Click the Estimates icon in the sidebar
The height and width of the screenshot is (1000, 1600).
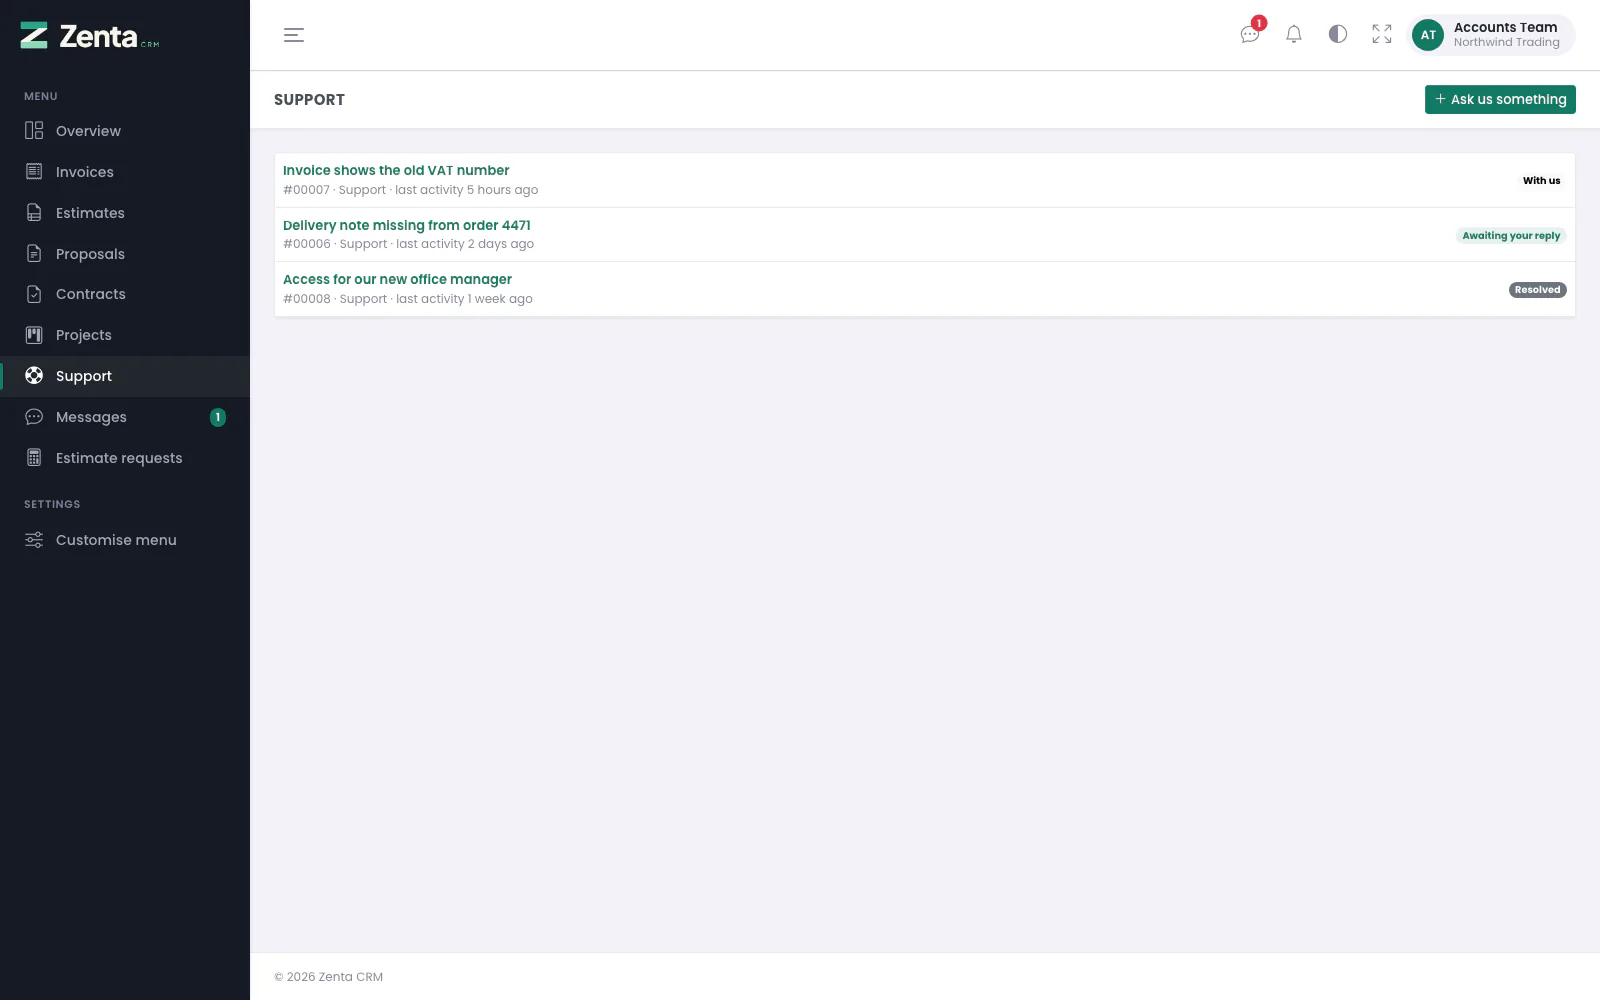pos(34,213)
